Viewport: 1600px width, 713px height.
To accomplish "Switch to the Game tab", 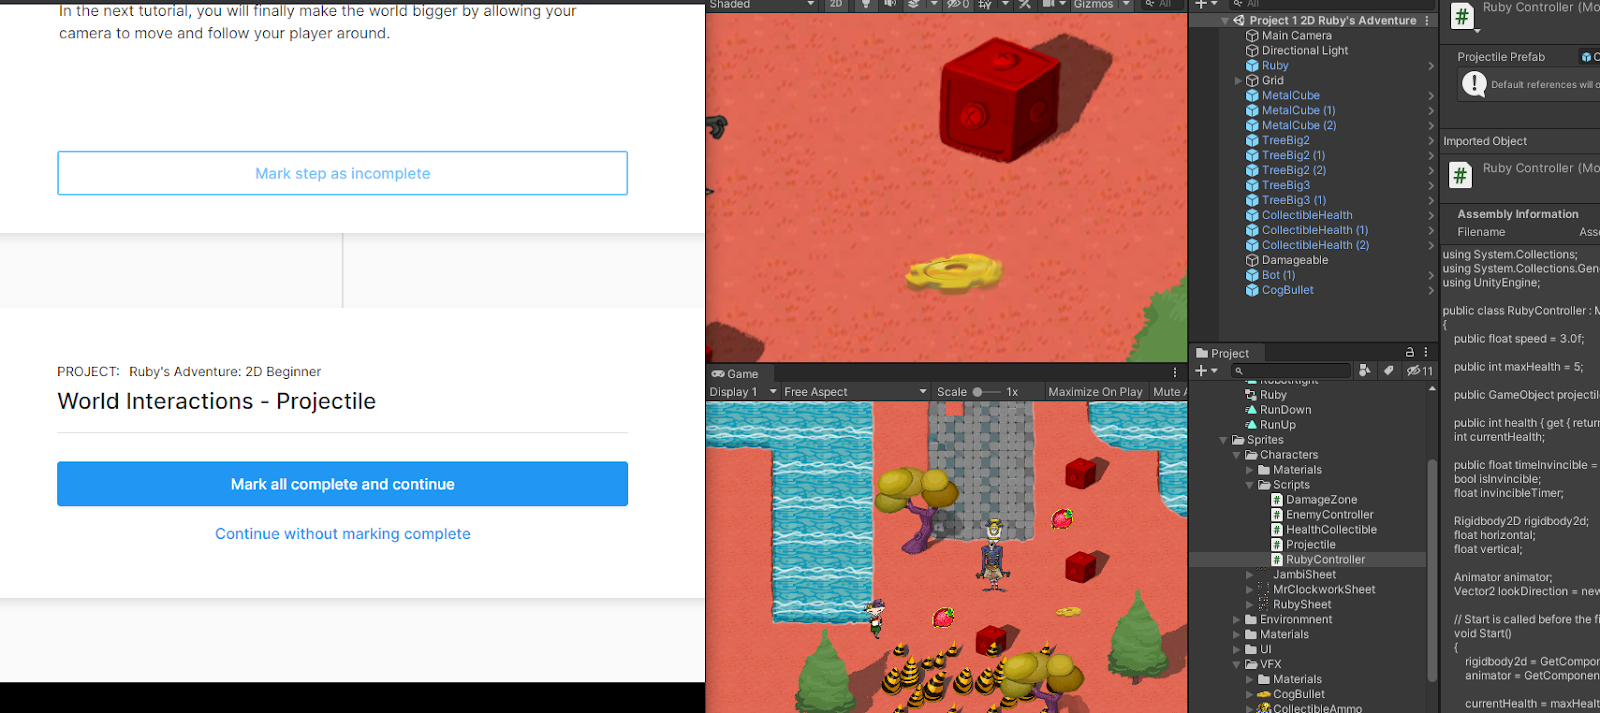I will (735, 374).
